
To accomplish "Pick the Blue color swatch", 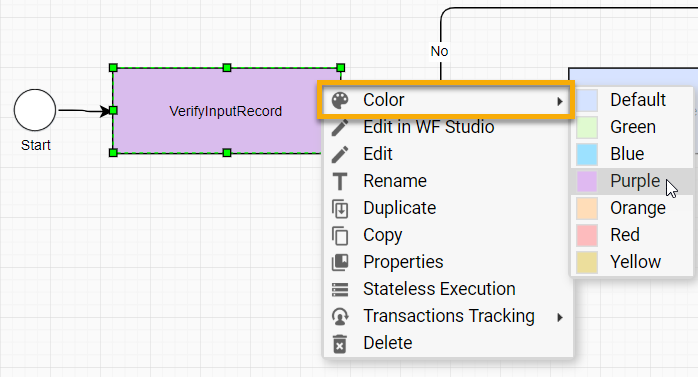I will click(587, 154).
